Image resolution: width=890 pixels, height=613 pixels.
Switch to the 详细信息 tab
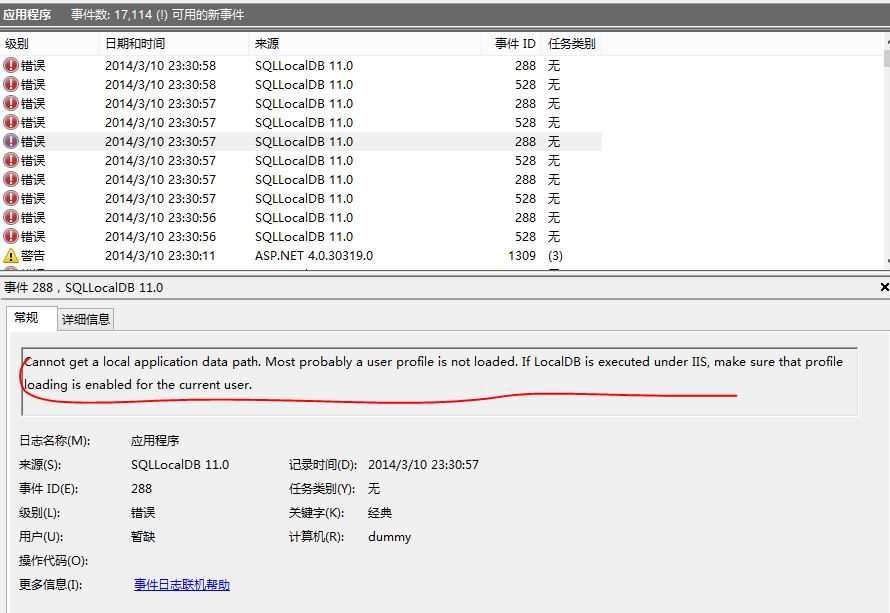[87, 321]
